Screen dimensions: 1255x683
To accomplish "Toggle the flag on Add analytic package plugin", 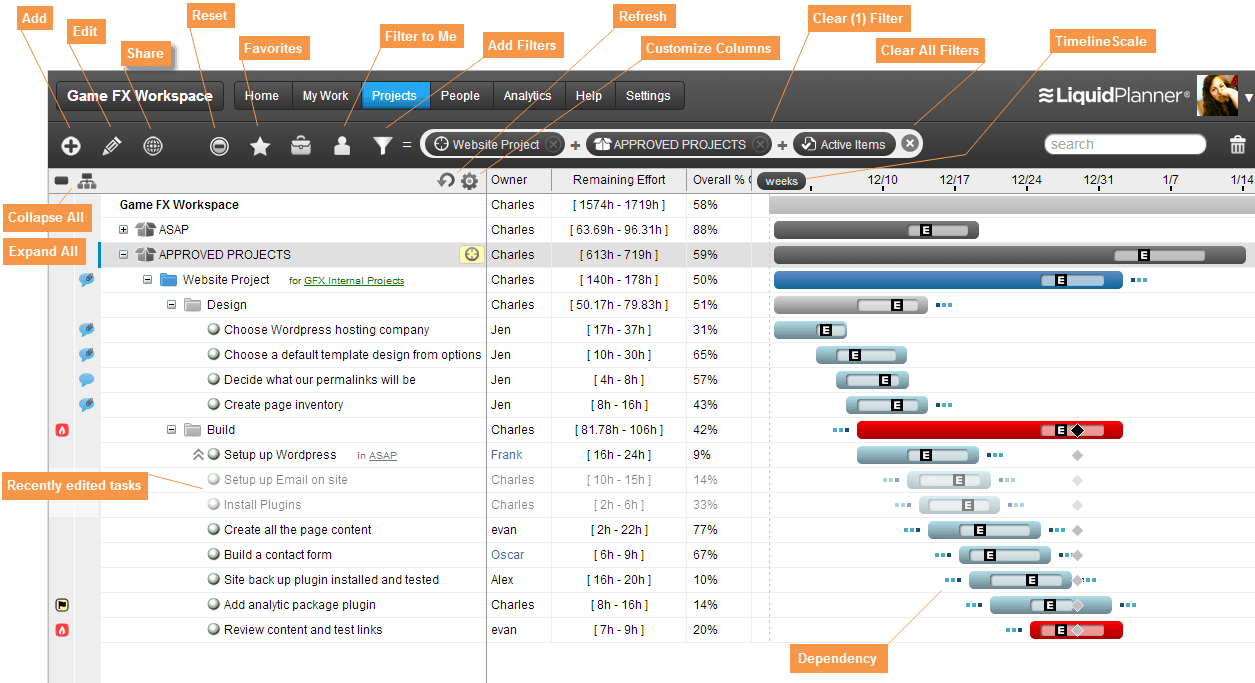I will (61, 604).
